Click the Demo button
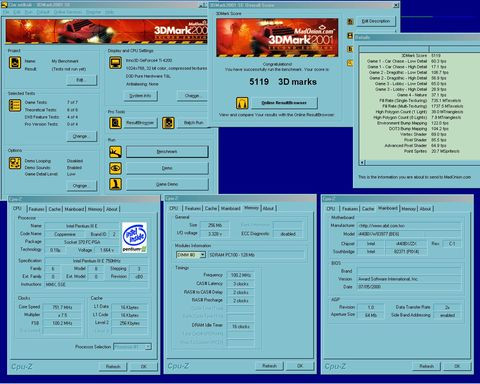480x384 pixels. 167,168
